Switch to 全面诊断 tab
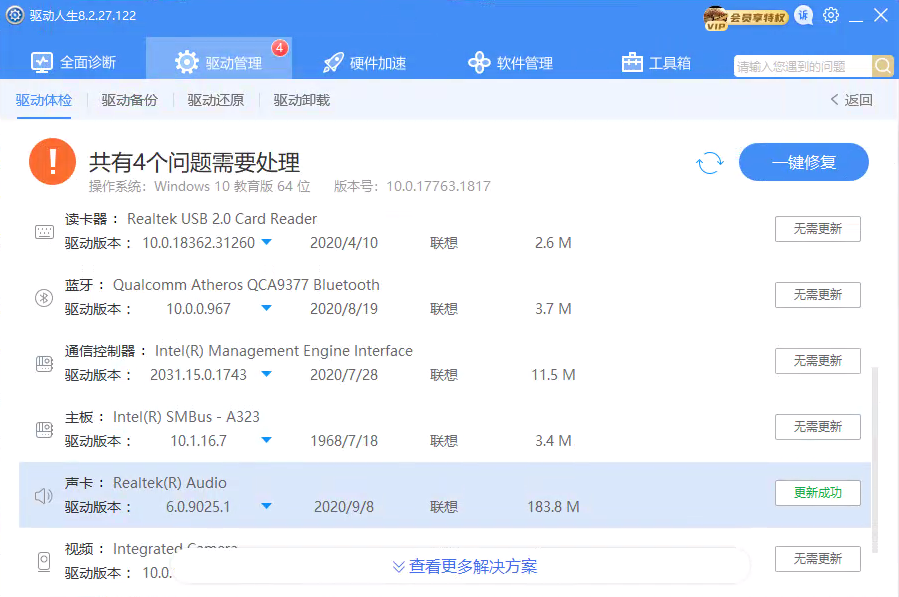The image size is (899, 597). 73,62
